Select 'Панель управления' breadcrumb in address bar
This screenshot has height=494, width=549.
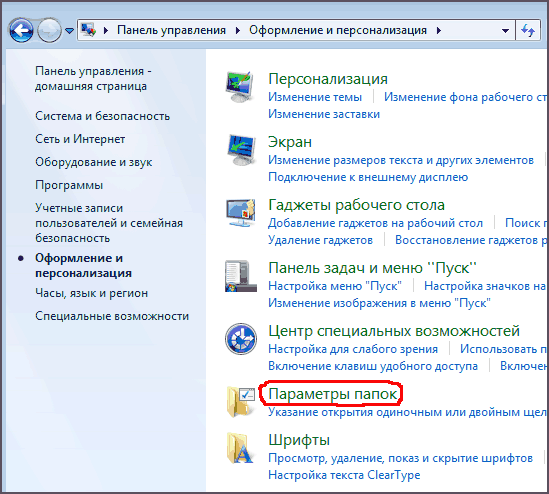171,30
